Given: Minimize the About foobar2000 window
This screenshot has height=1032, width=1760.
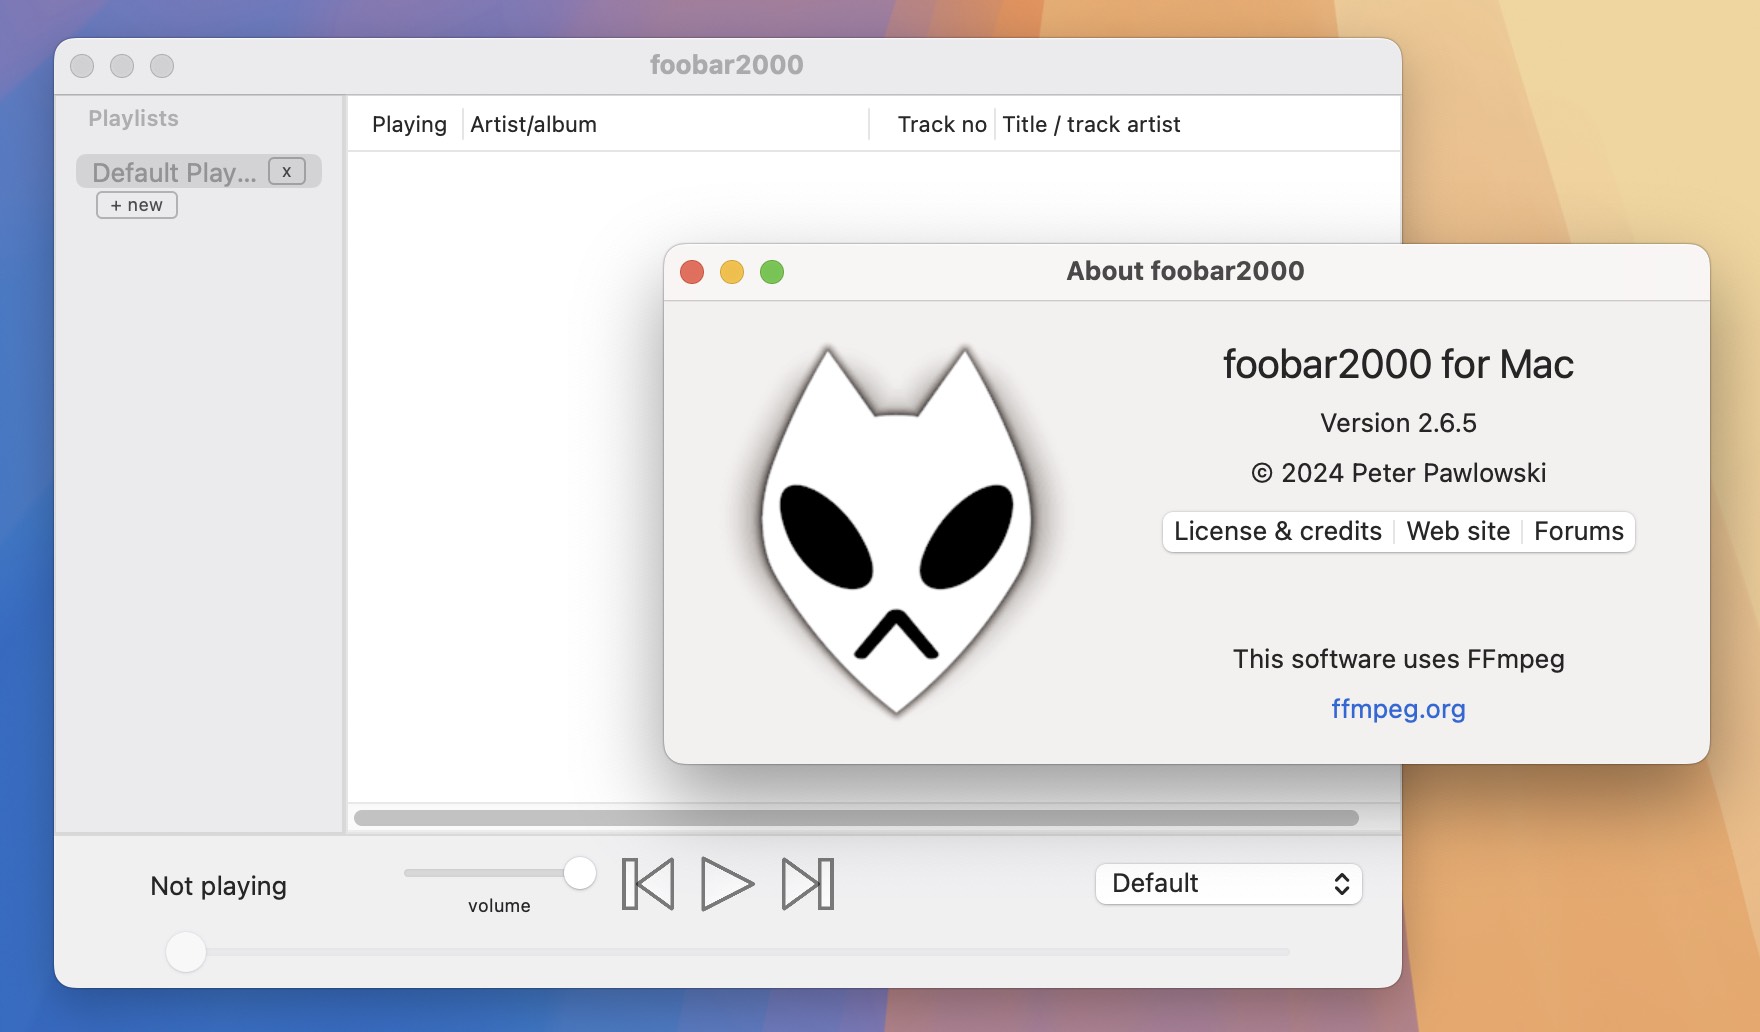Looking at the screenshot, I should pyautogui.click(x=732, y=272).
